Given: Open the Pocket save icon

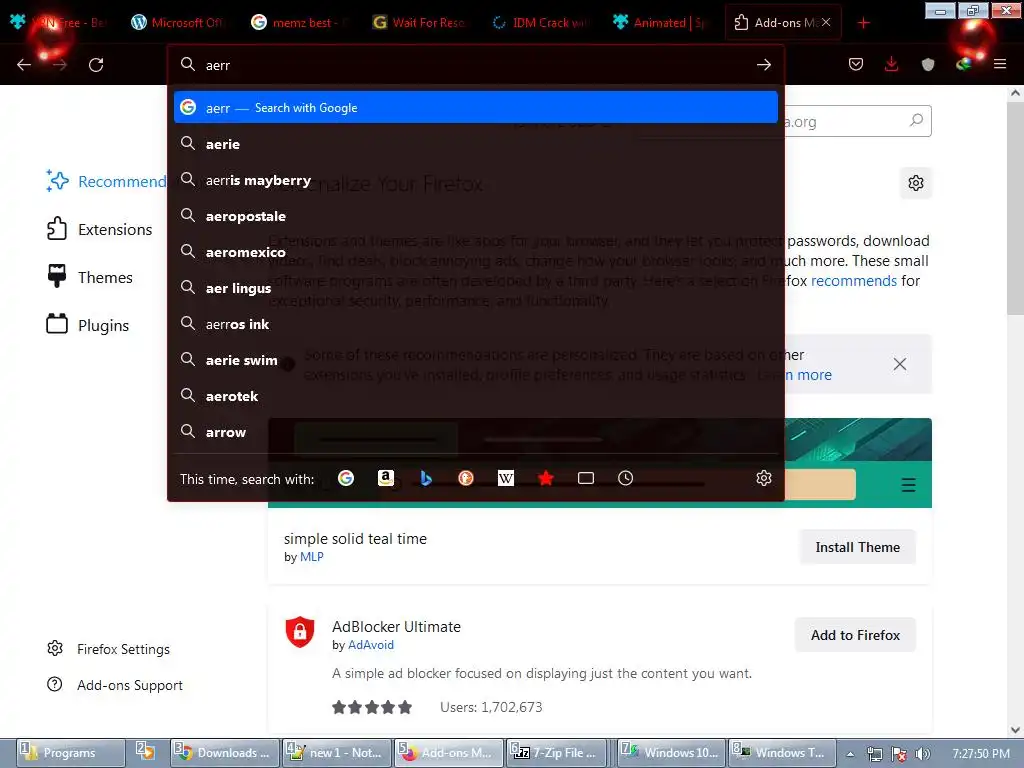Looking at the screenshot, I should click(856, 64).
